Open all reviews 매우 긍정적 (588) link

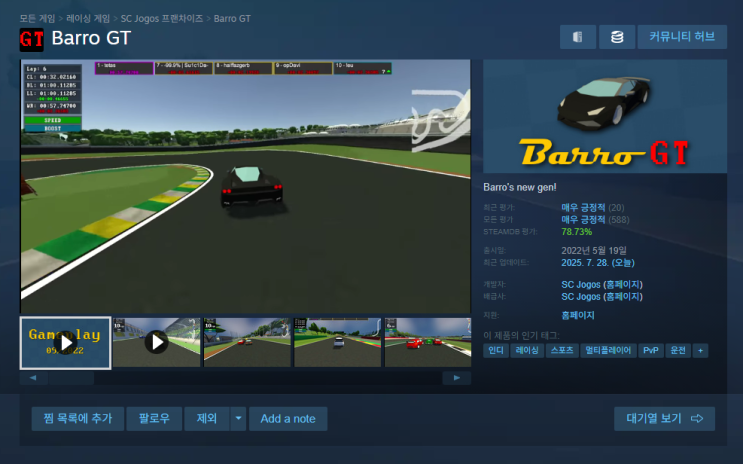(595, 219)
